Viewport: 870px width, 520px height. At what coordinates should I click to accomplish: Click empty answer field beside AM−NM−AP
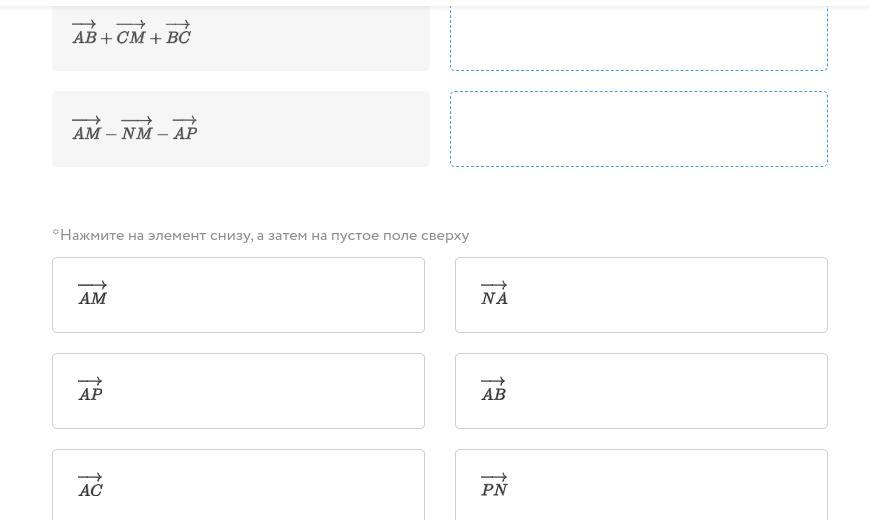[638, 129]
